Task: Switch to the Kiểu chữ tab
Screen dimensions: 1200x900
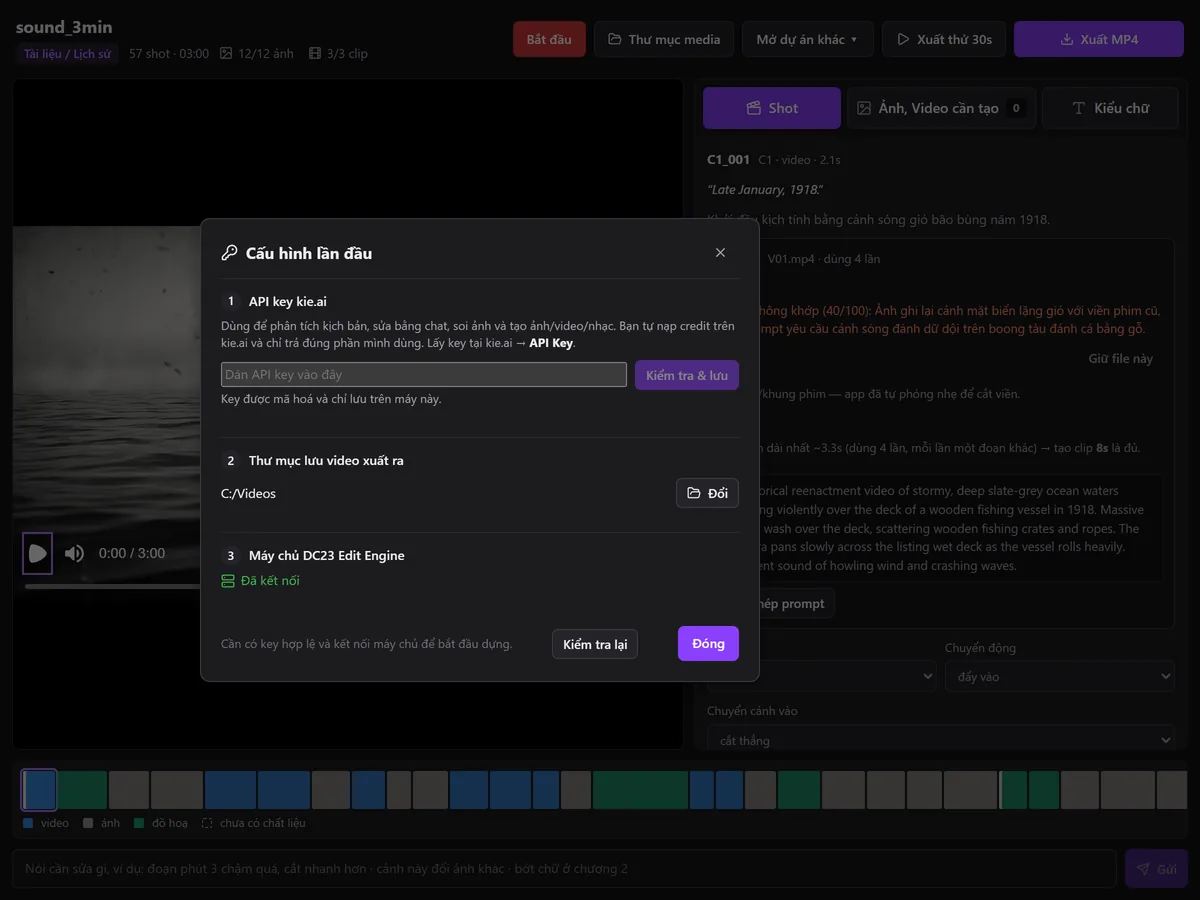Action: pyautogui.click(x=1110, y=108)
